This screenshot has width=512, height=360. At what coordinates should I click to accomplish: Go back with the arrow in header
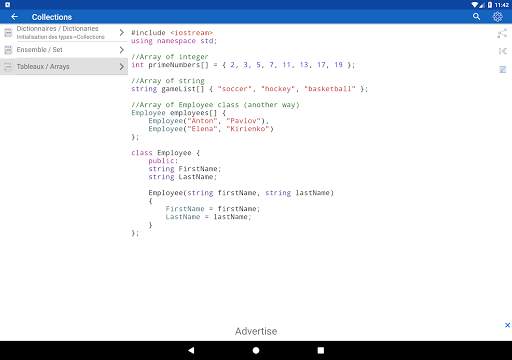pyautogui.click(x=14, y=17)
